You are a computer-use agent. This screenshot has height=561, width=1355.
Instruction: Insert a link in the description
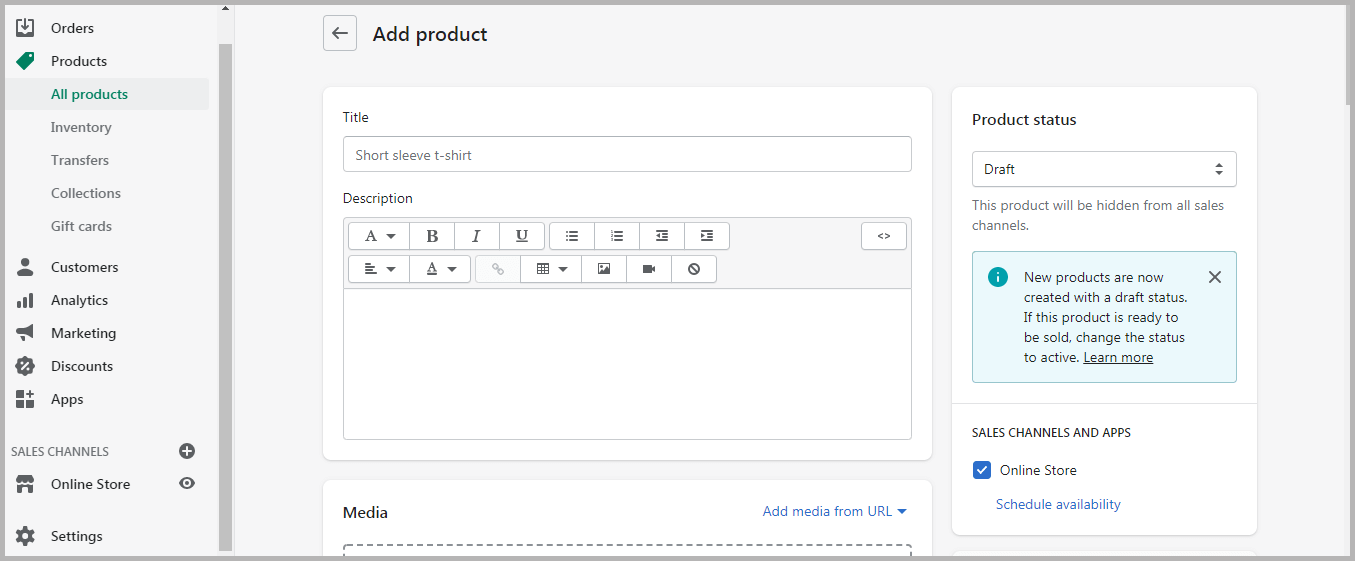click(x=498, y=269)
